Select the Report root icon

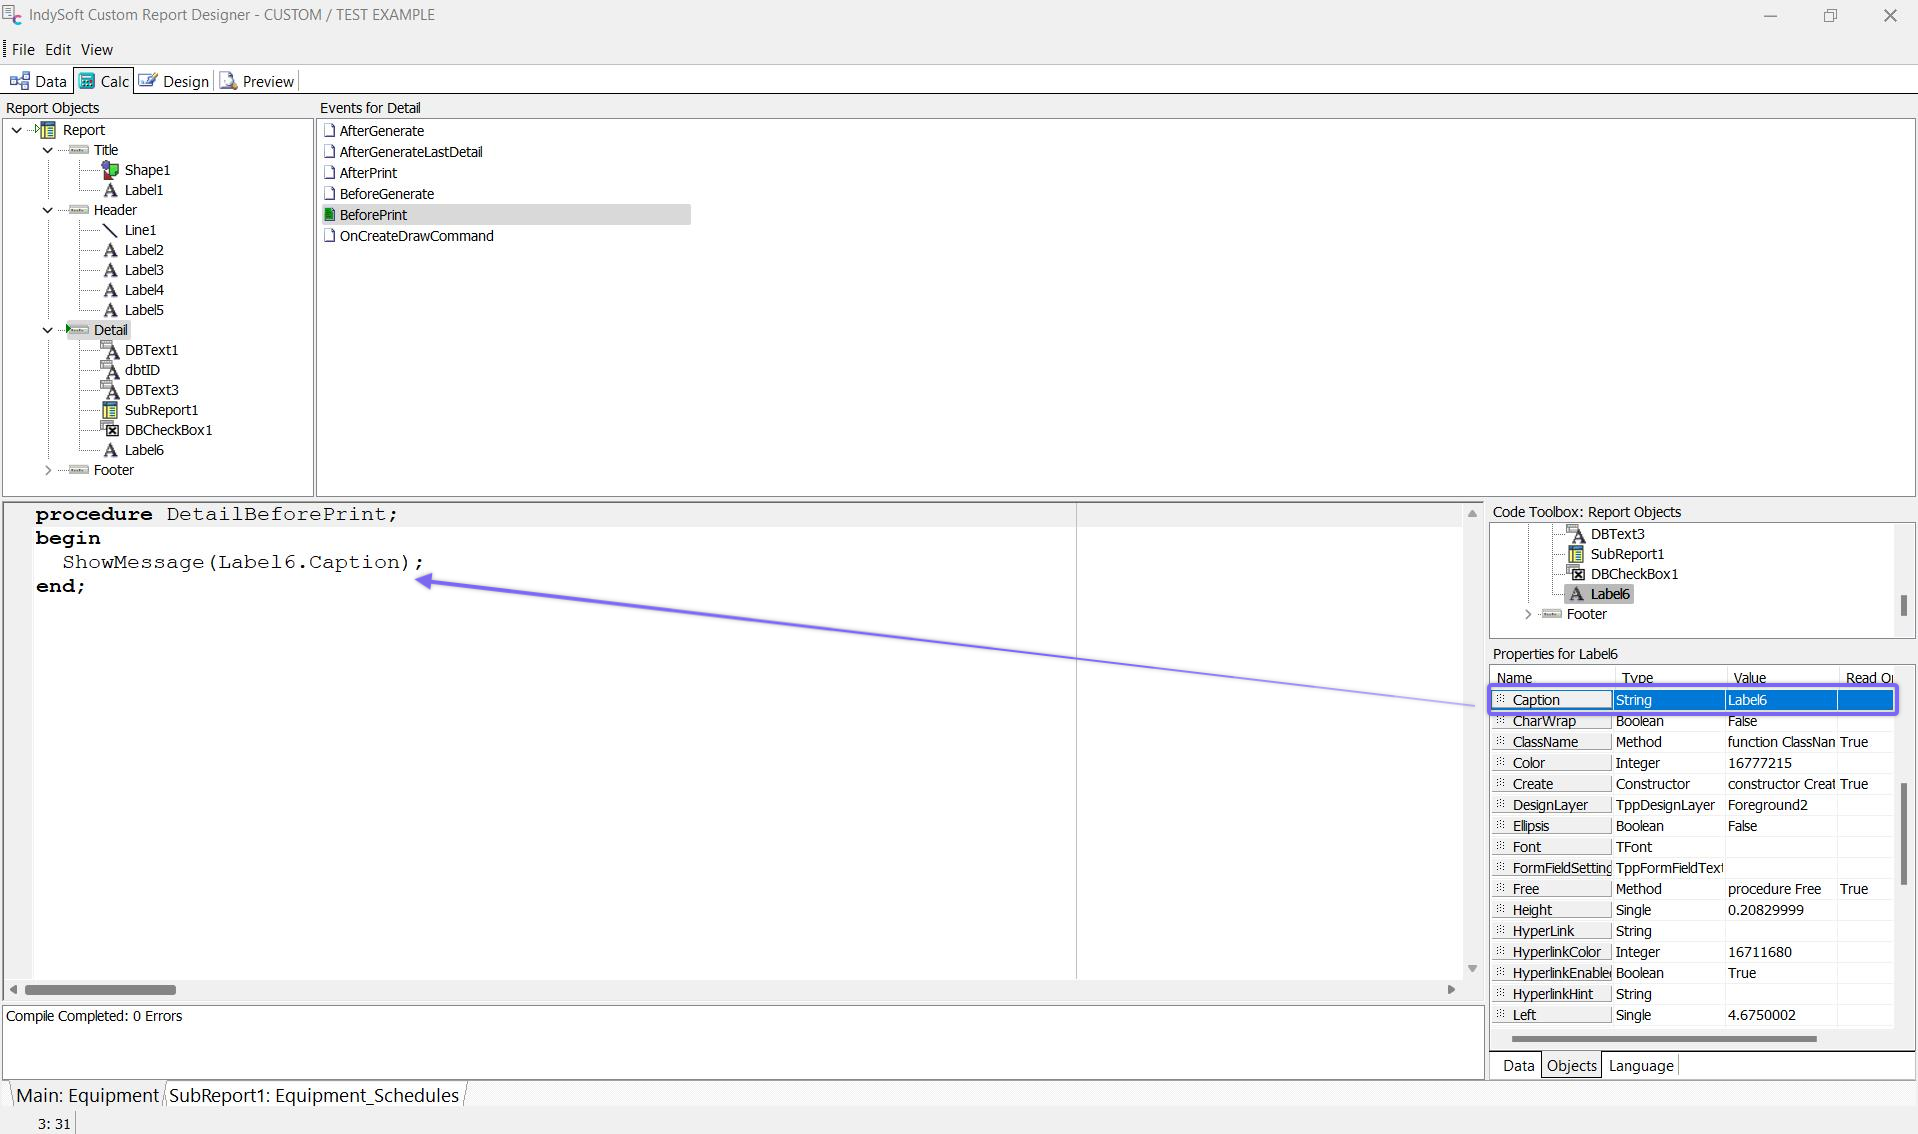point(47,130)
